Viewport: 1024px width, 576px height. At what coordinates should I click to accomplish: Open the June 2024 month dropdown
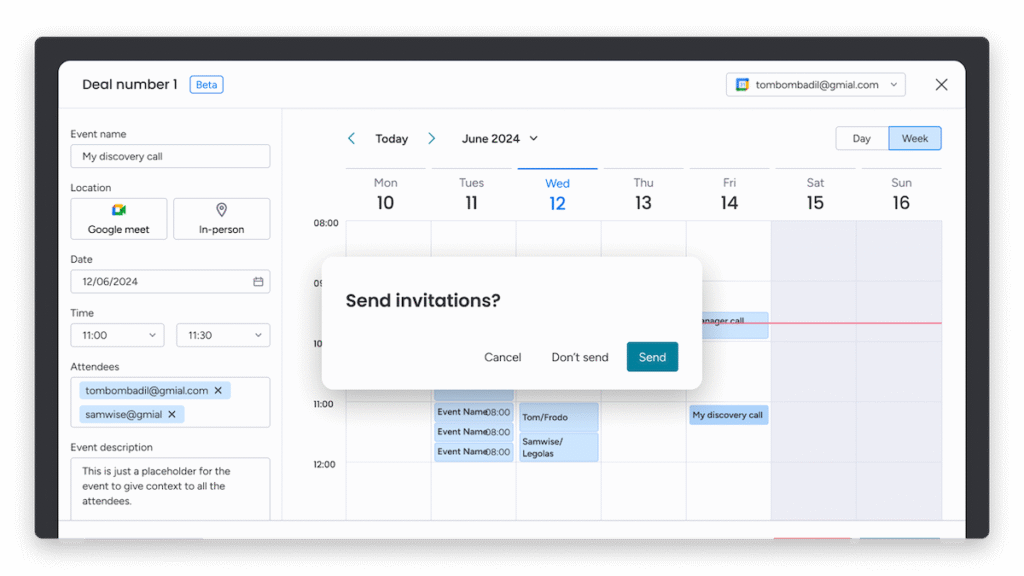click(x=500, y=138)
